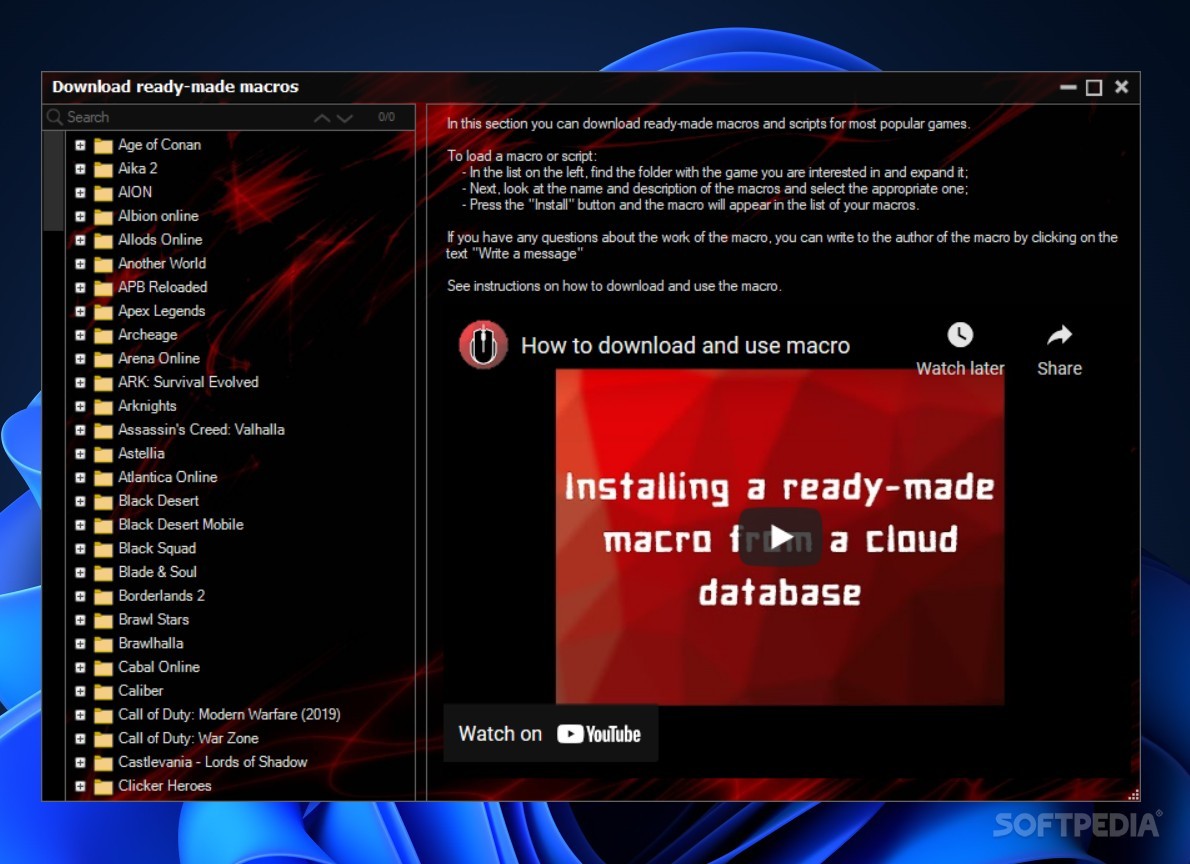Click the AION folder icon

pos(103,192)
